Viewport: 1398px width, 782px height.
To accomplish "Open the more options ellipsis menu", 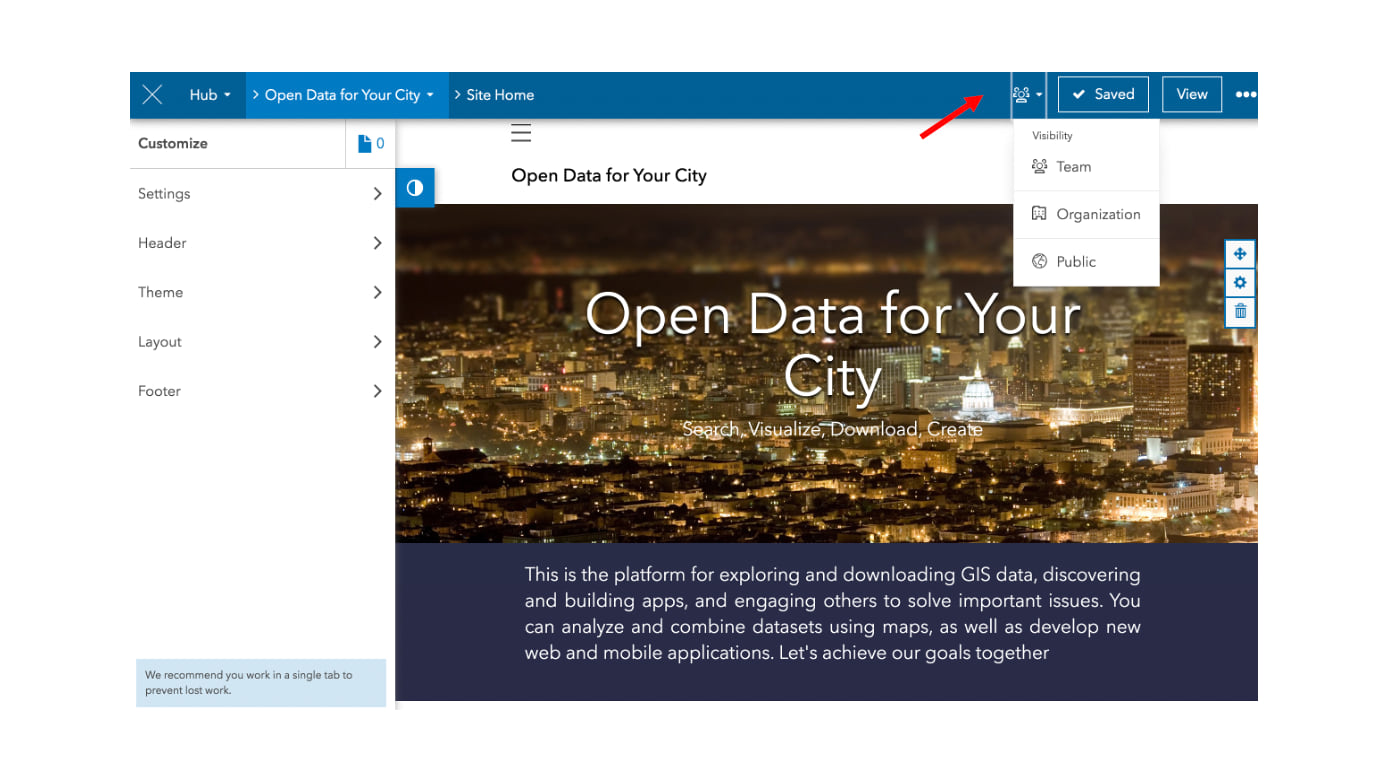I will [x=1245, y=95].
